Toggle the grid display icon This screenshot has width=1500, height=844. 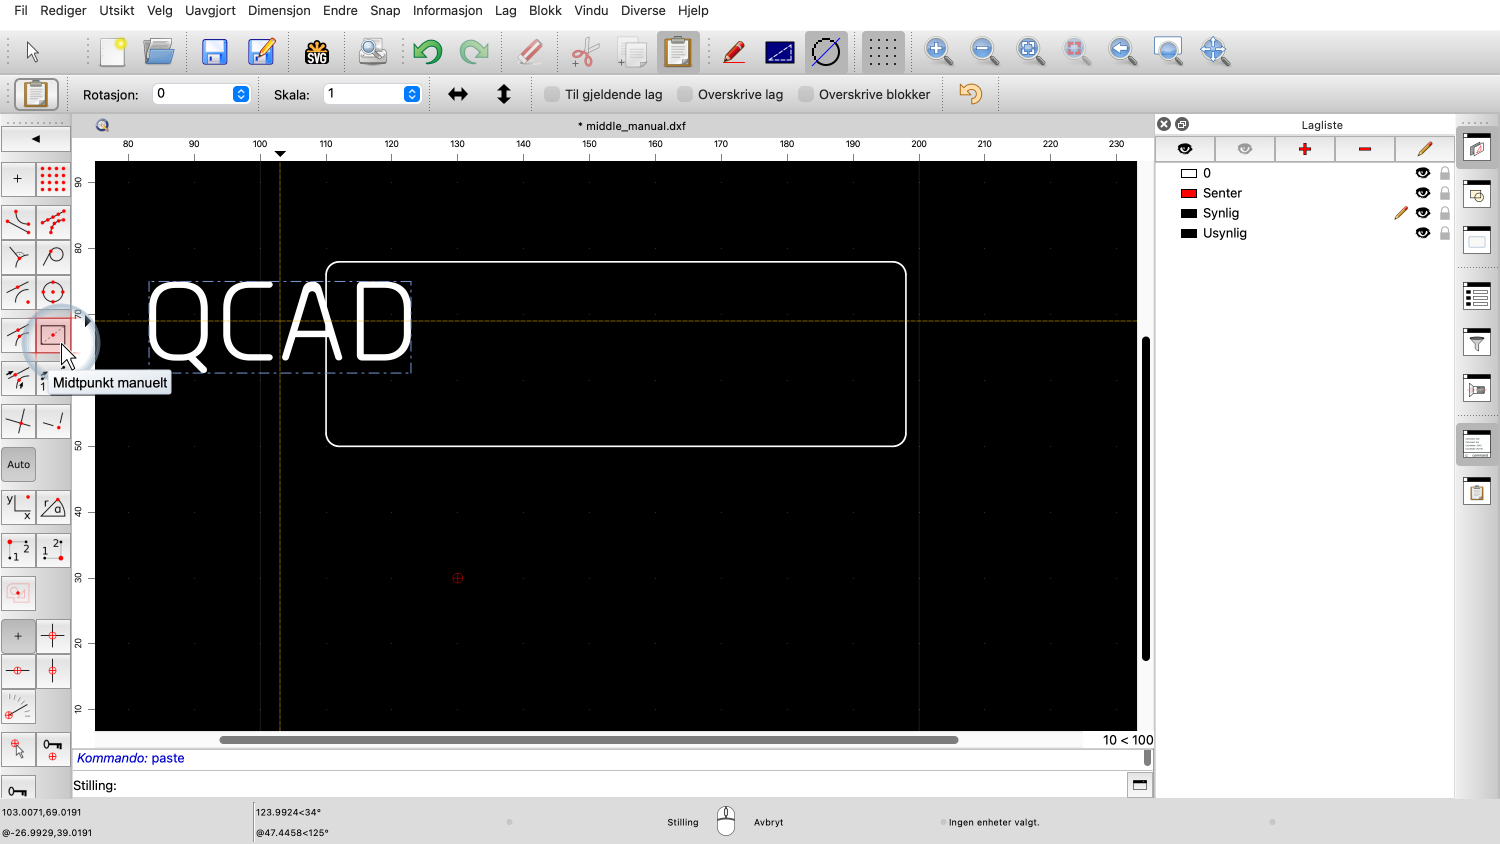[x=882, y=52]
